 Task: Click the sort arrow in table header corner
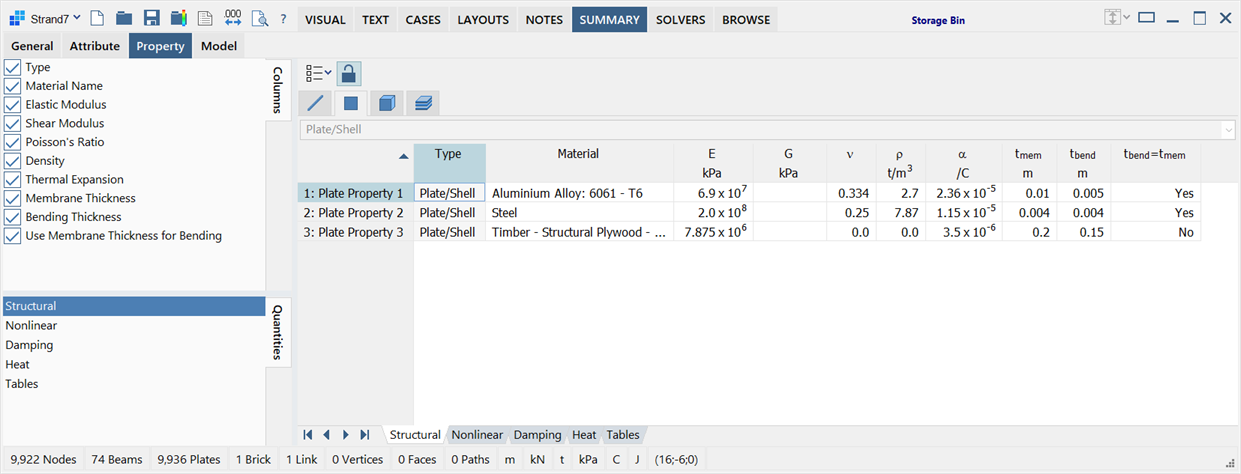coord(403,156)
